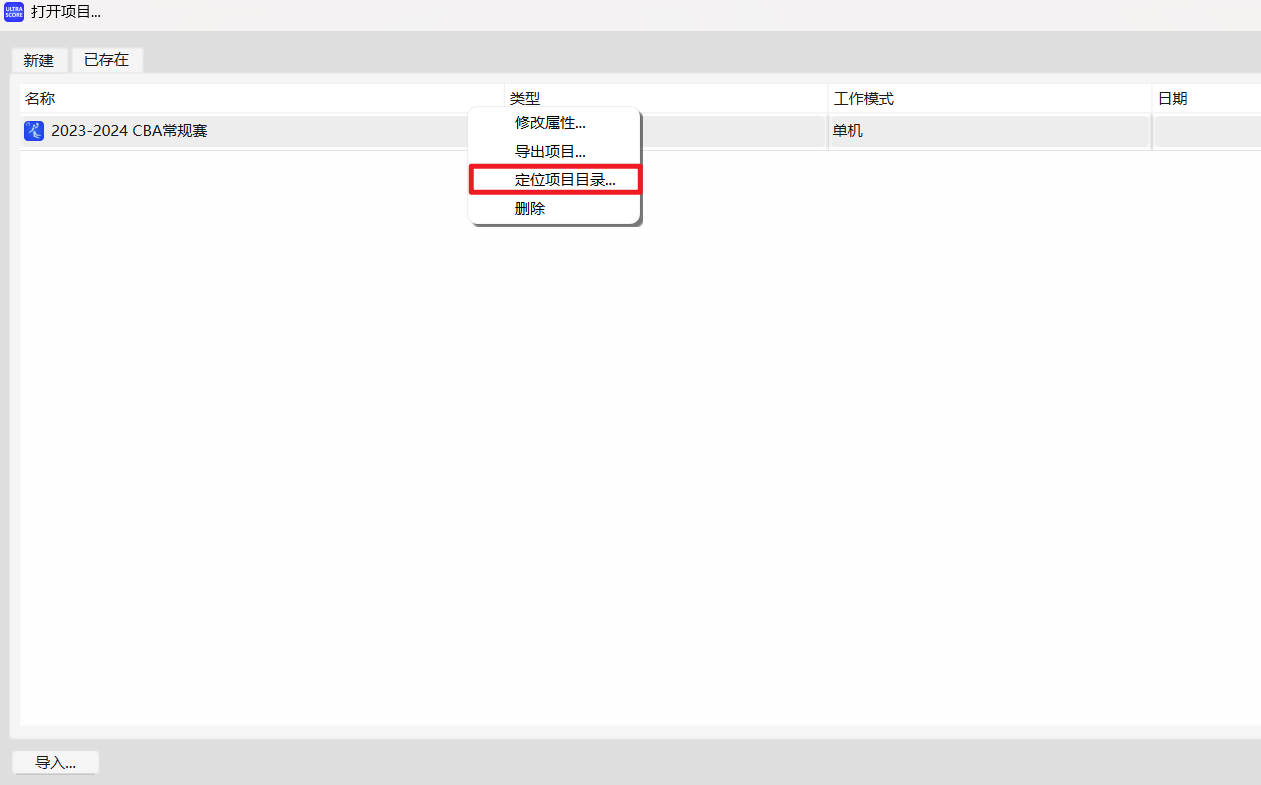
Task: Click the 导入 button at bottom left
Action: pyautogui.click(x=55, y=761)
